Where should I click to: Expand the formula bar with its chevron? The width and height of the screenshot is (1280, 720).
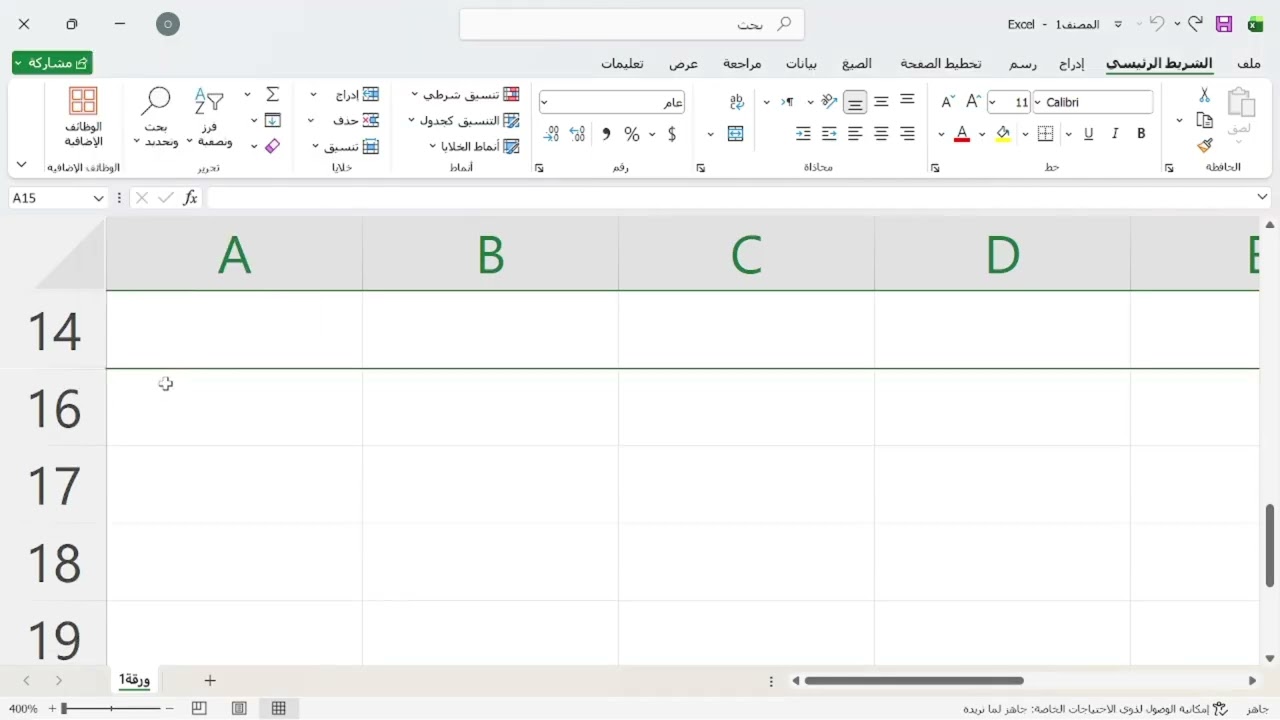coord(1263,197)
